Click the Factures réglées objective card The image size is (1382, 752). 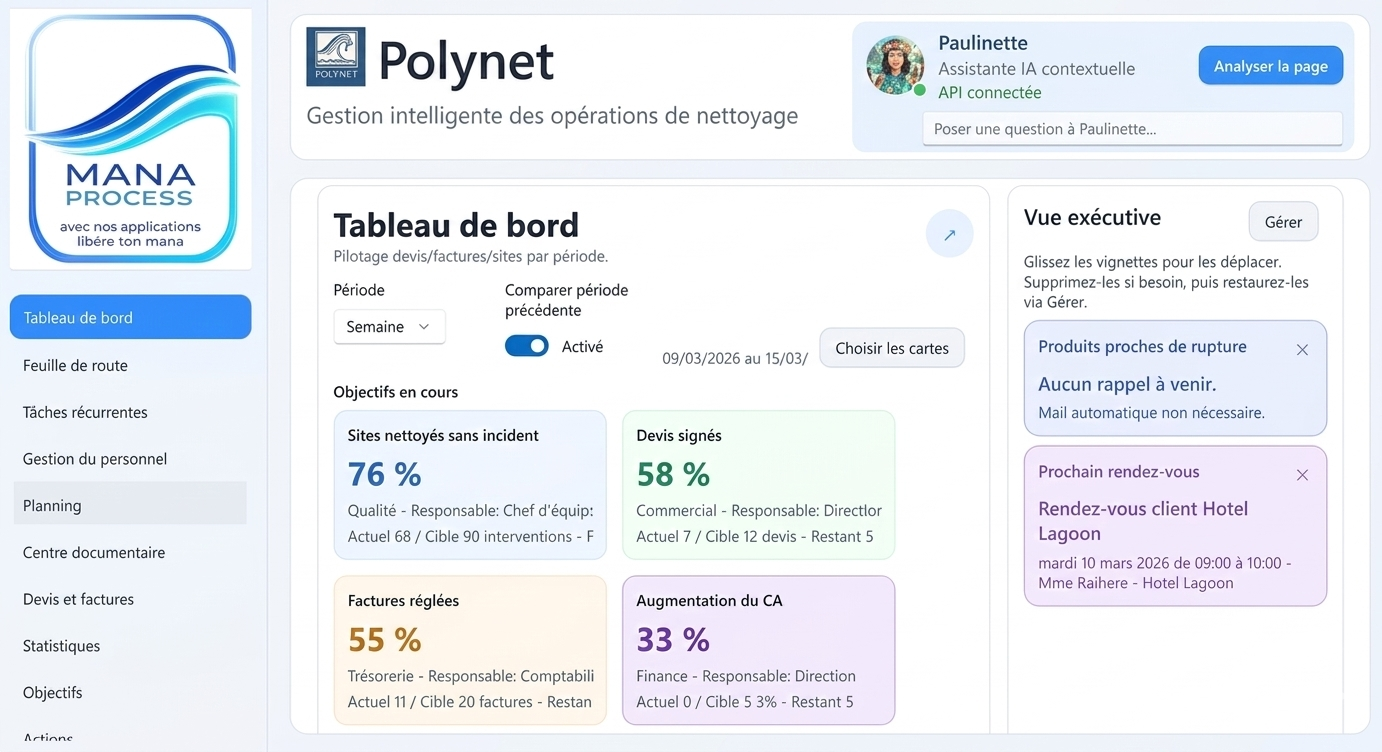(470, 650)
